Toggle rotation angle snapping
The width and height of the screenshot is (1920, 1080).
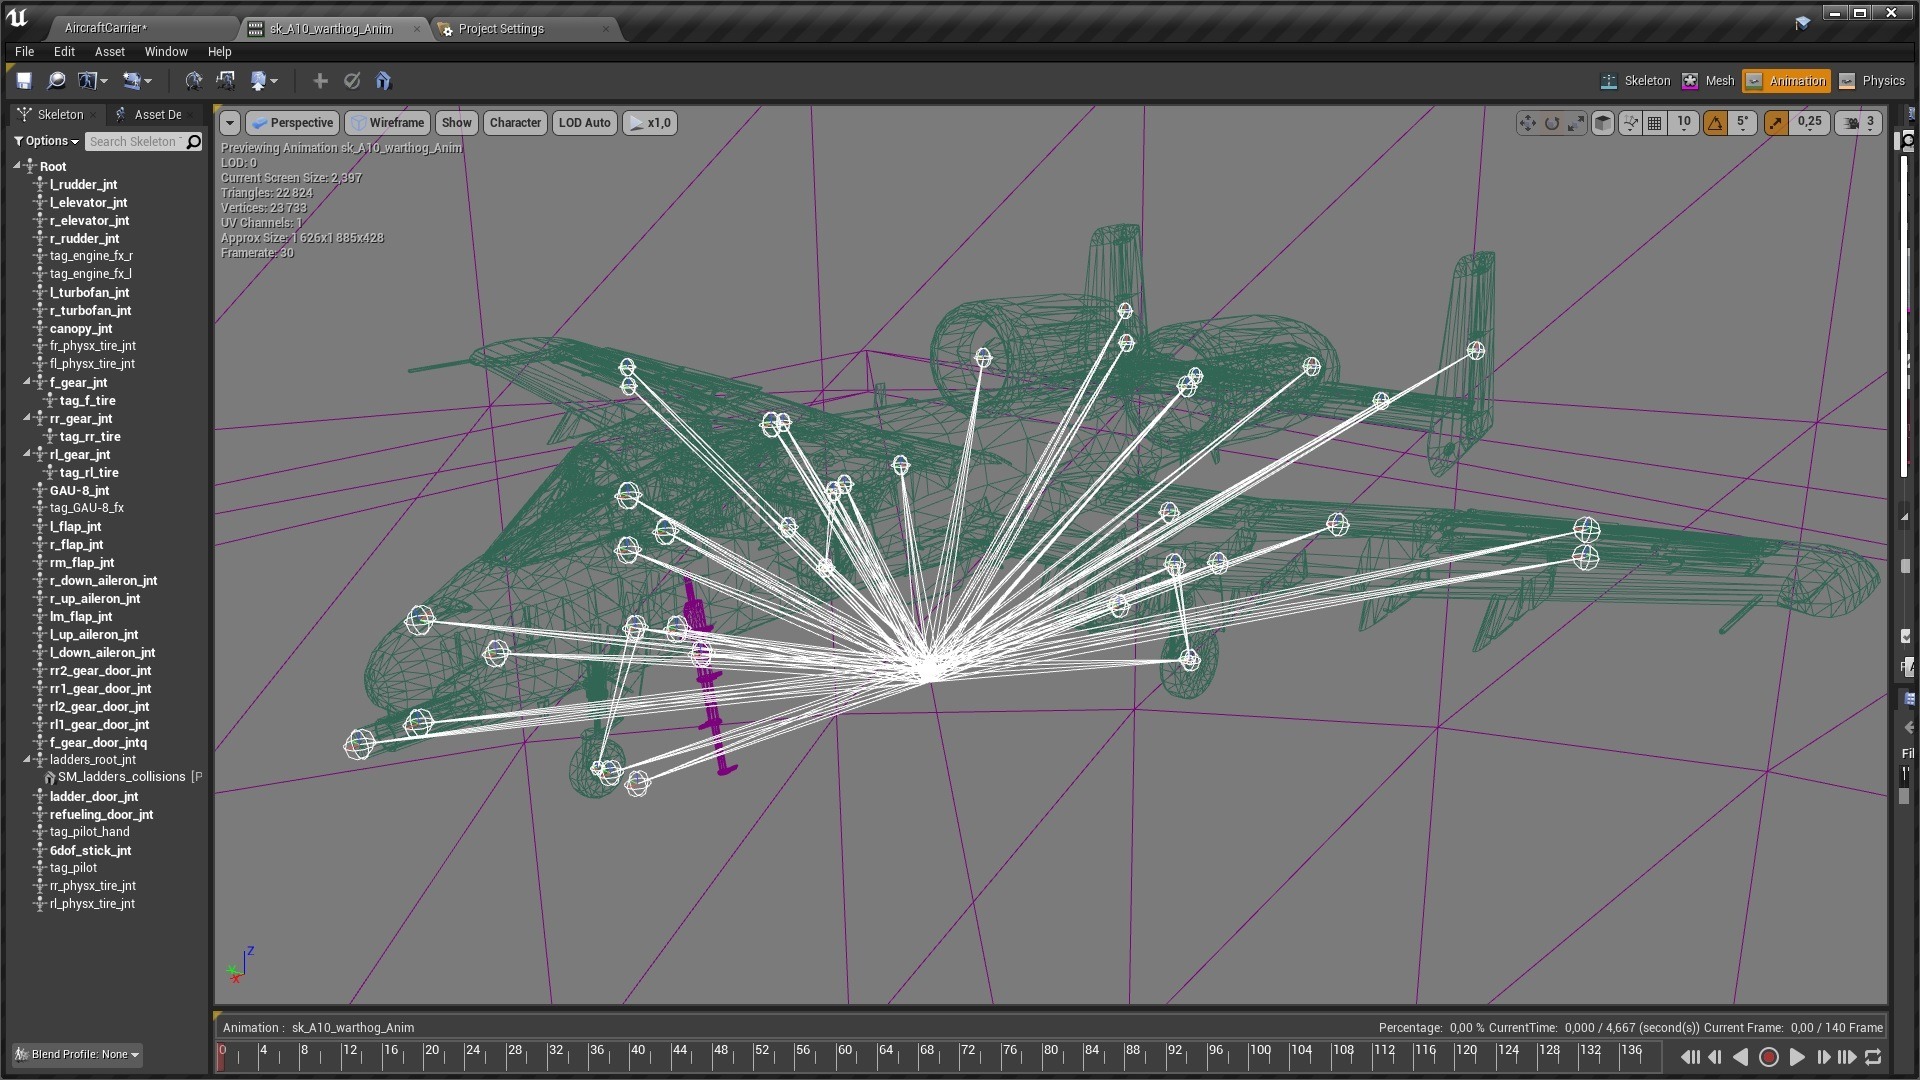pos(1716,123)
